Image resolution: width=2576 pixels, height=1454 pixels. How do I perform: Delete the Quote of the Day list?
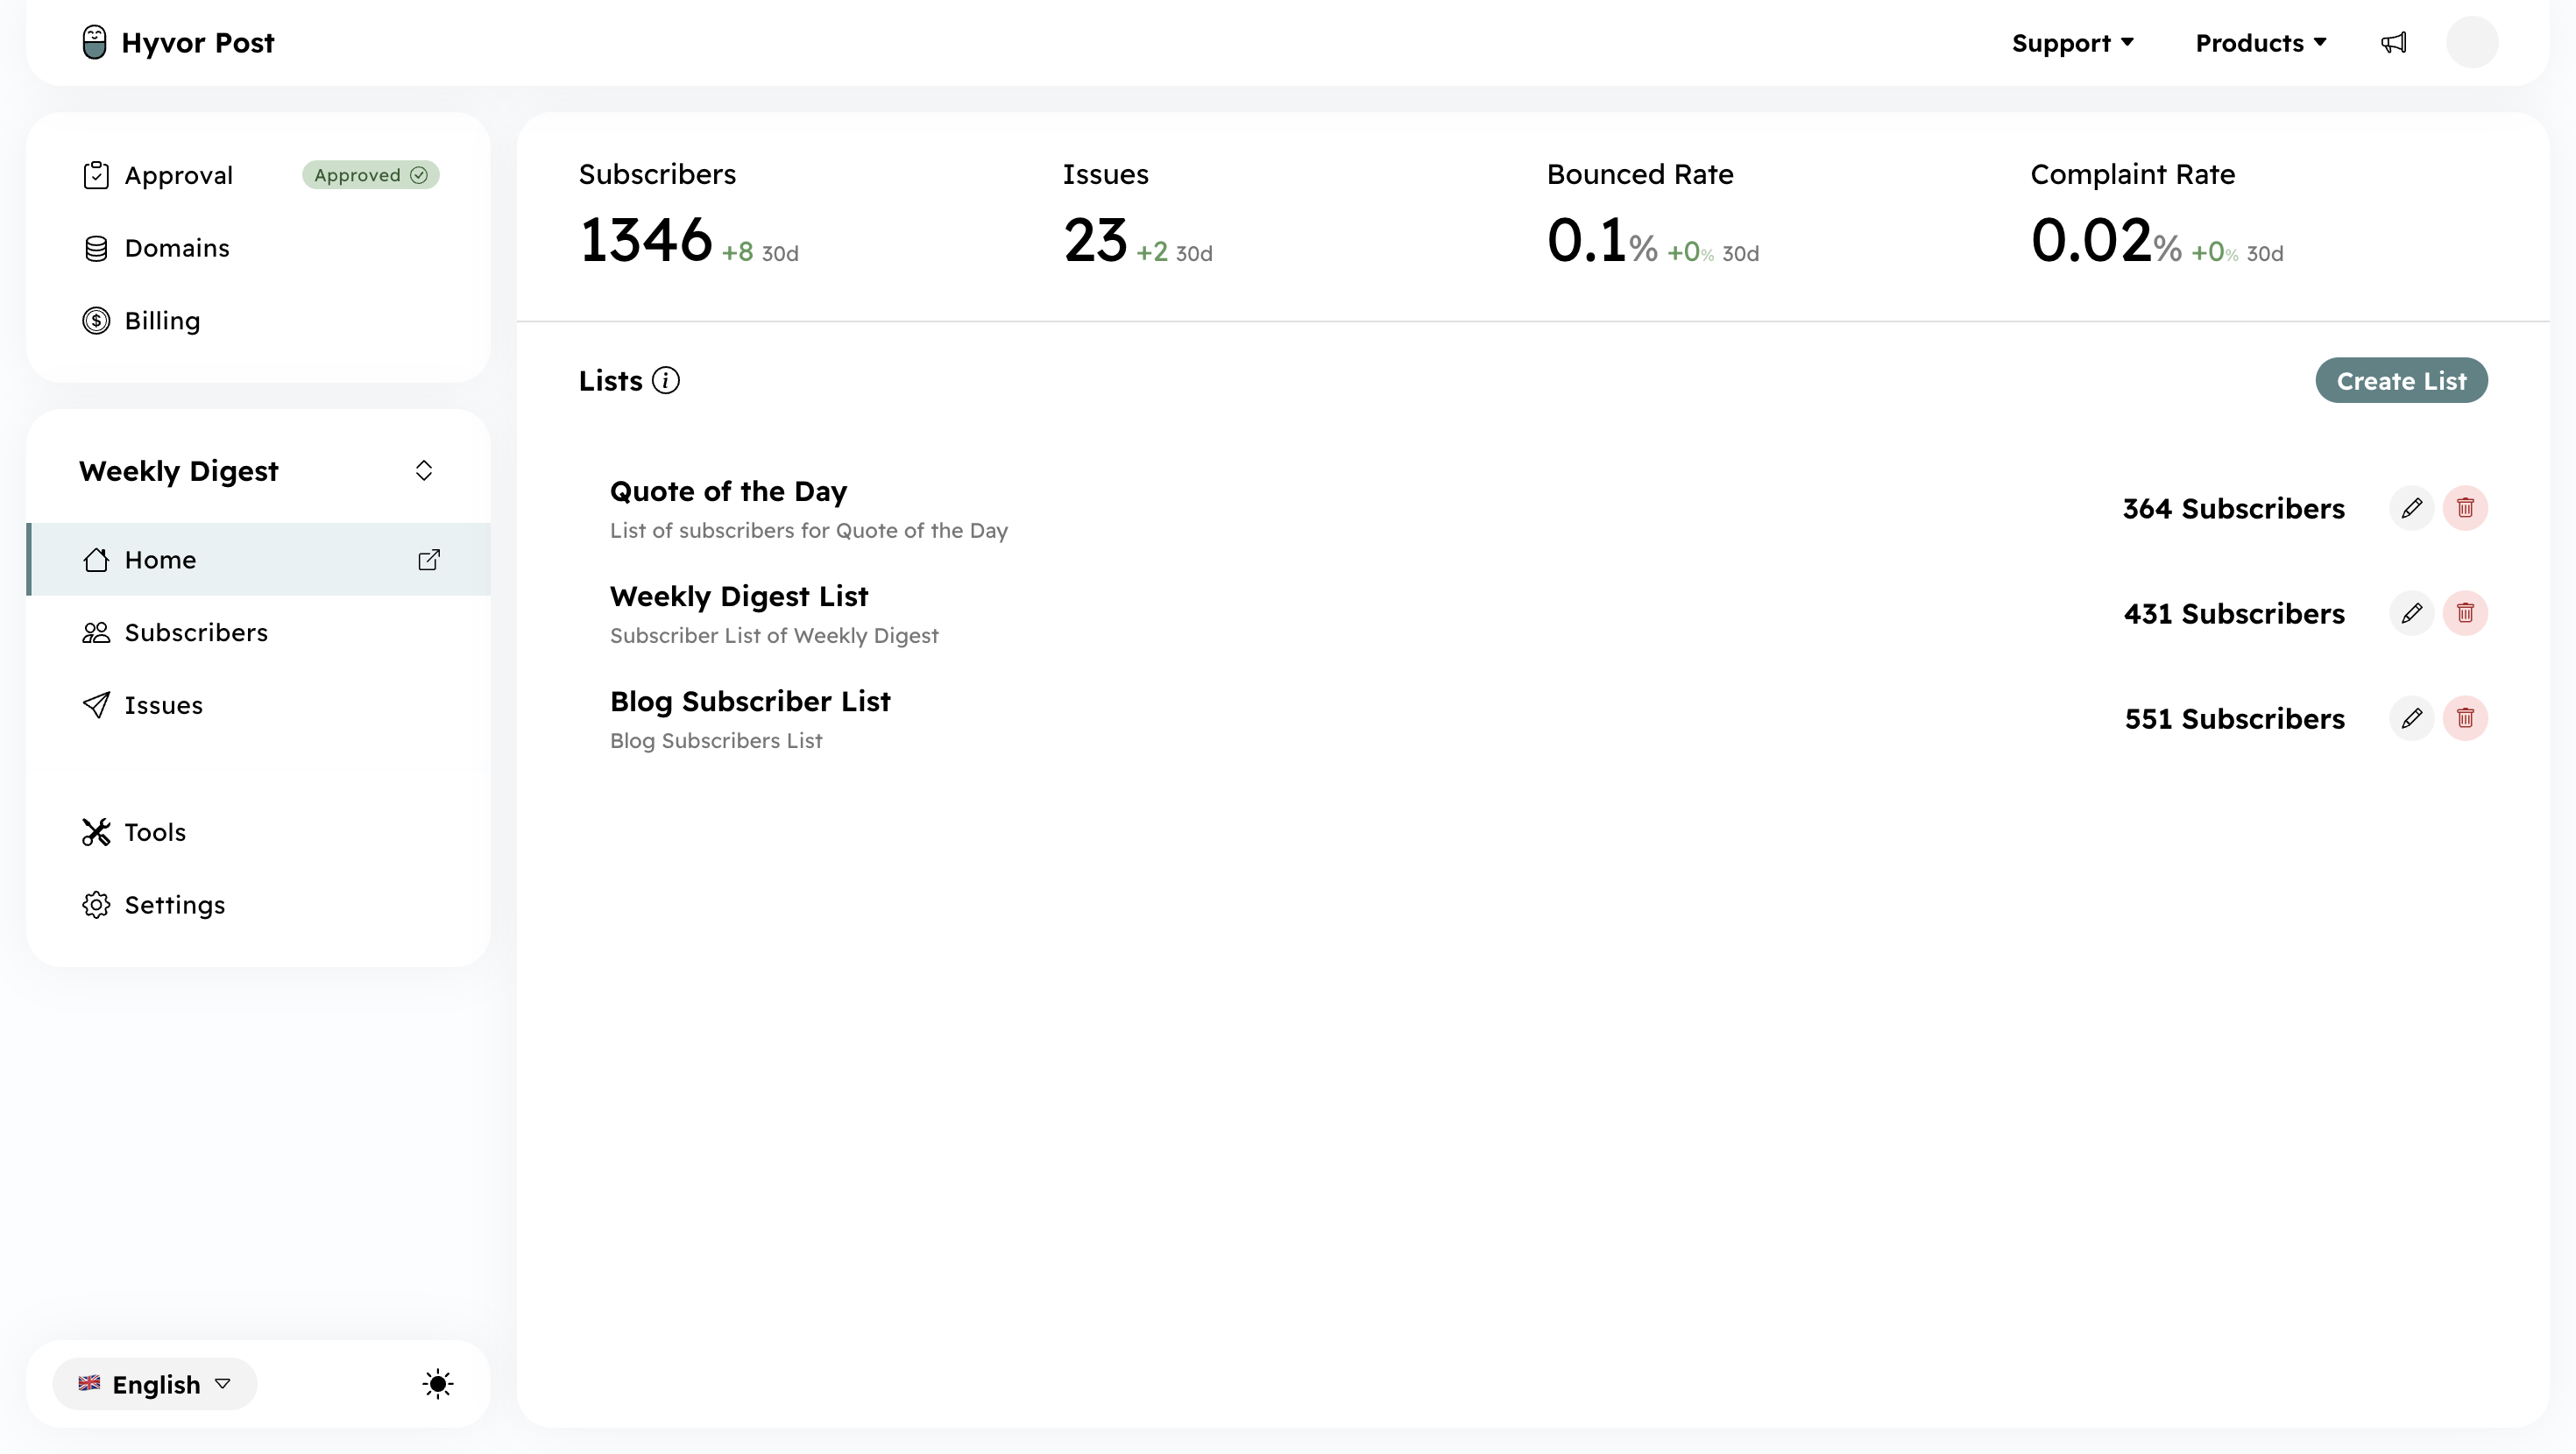click(2465, 508)
